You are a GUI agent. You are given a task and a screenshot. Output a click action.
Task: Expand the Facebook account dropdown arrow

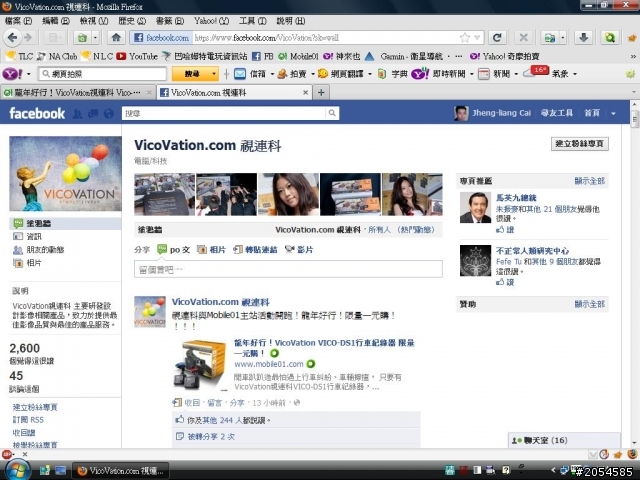(613, 113)
